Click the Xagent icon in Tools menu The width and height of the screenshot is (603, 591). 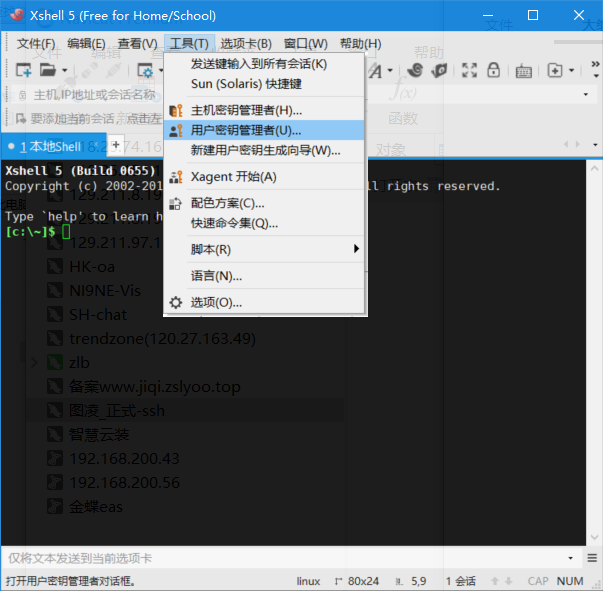coord(176,177)
